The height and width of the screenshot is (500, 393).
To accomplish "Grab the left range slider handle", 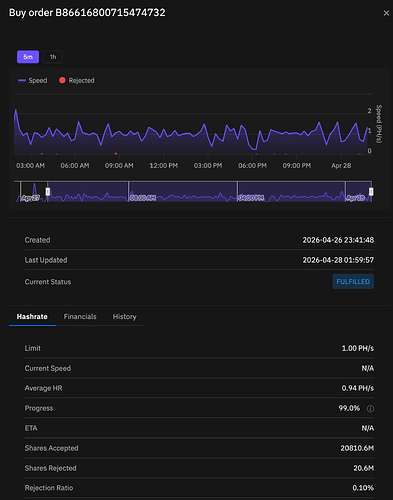I will pos(48,192).
